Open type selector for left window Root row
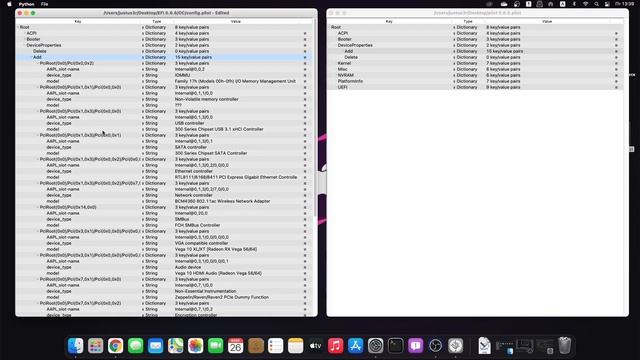 (143, 27)
